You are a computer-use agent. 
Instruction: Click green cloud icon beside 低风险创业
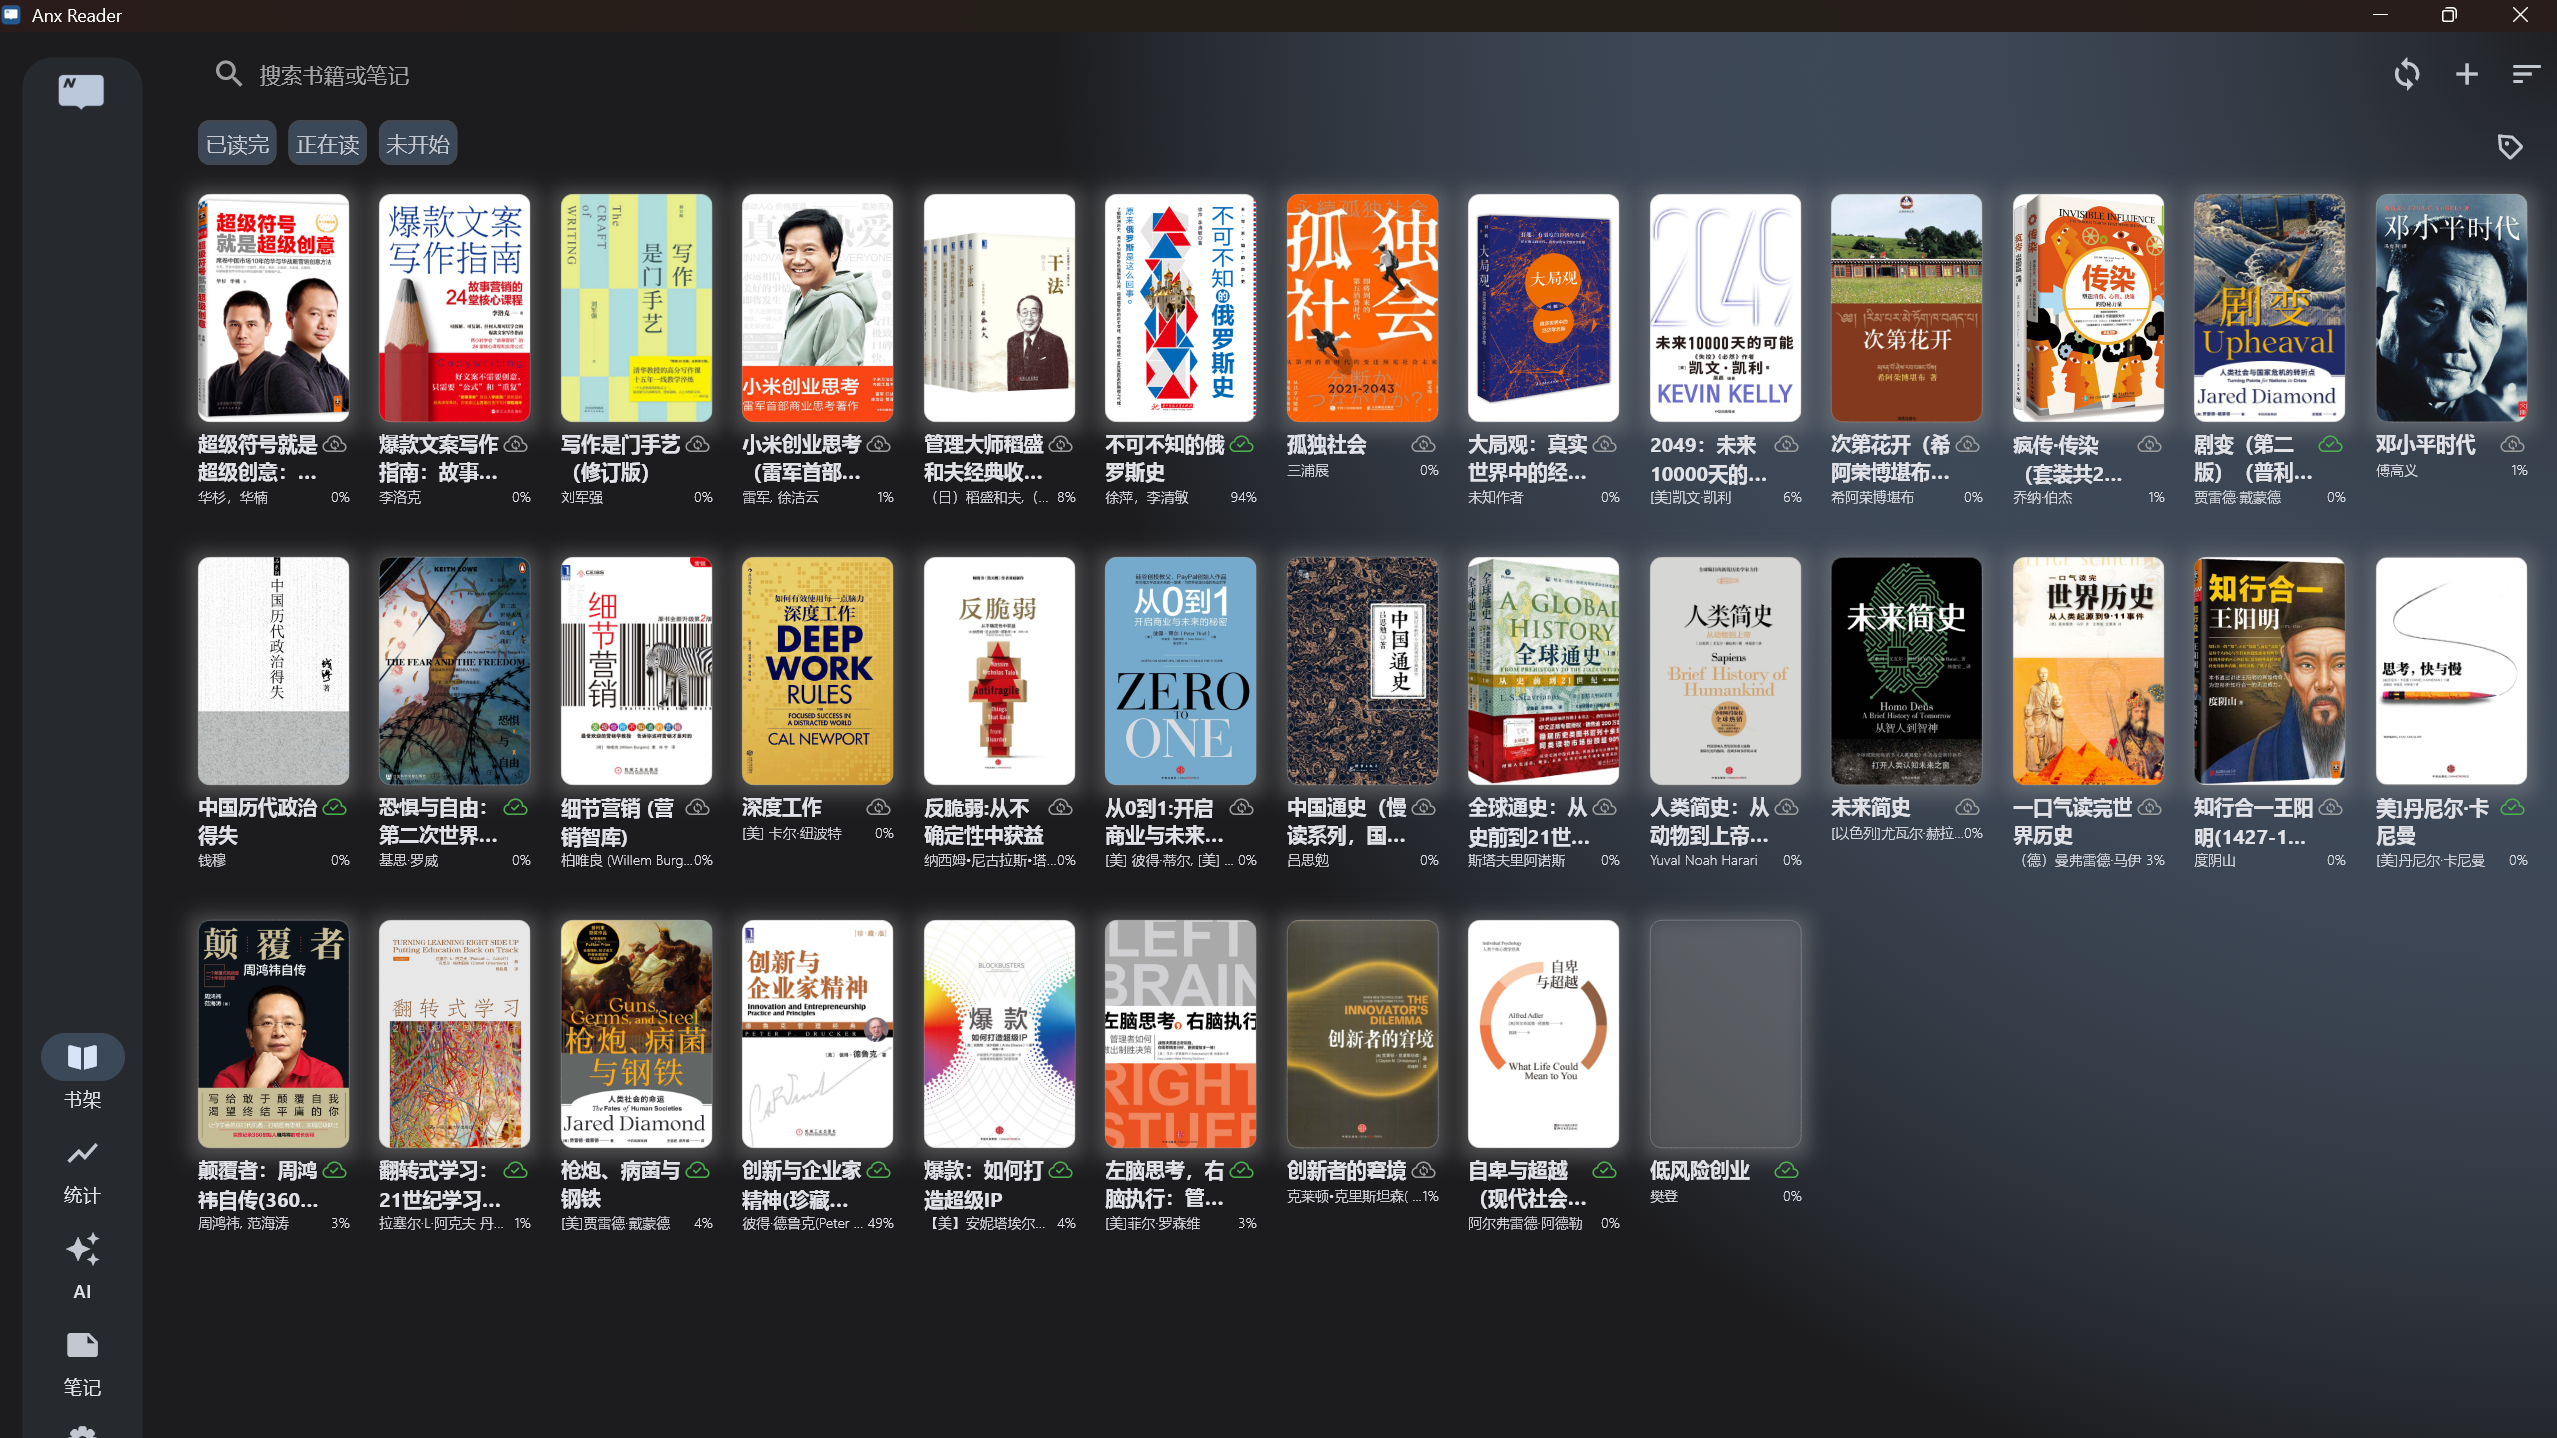pyautogui.click(x=1787, y=1169)
